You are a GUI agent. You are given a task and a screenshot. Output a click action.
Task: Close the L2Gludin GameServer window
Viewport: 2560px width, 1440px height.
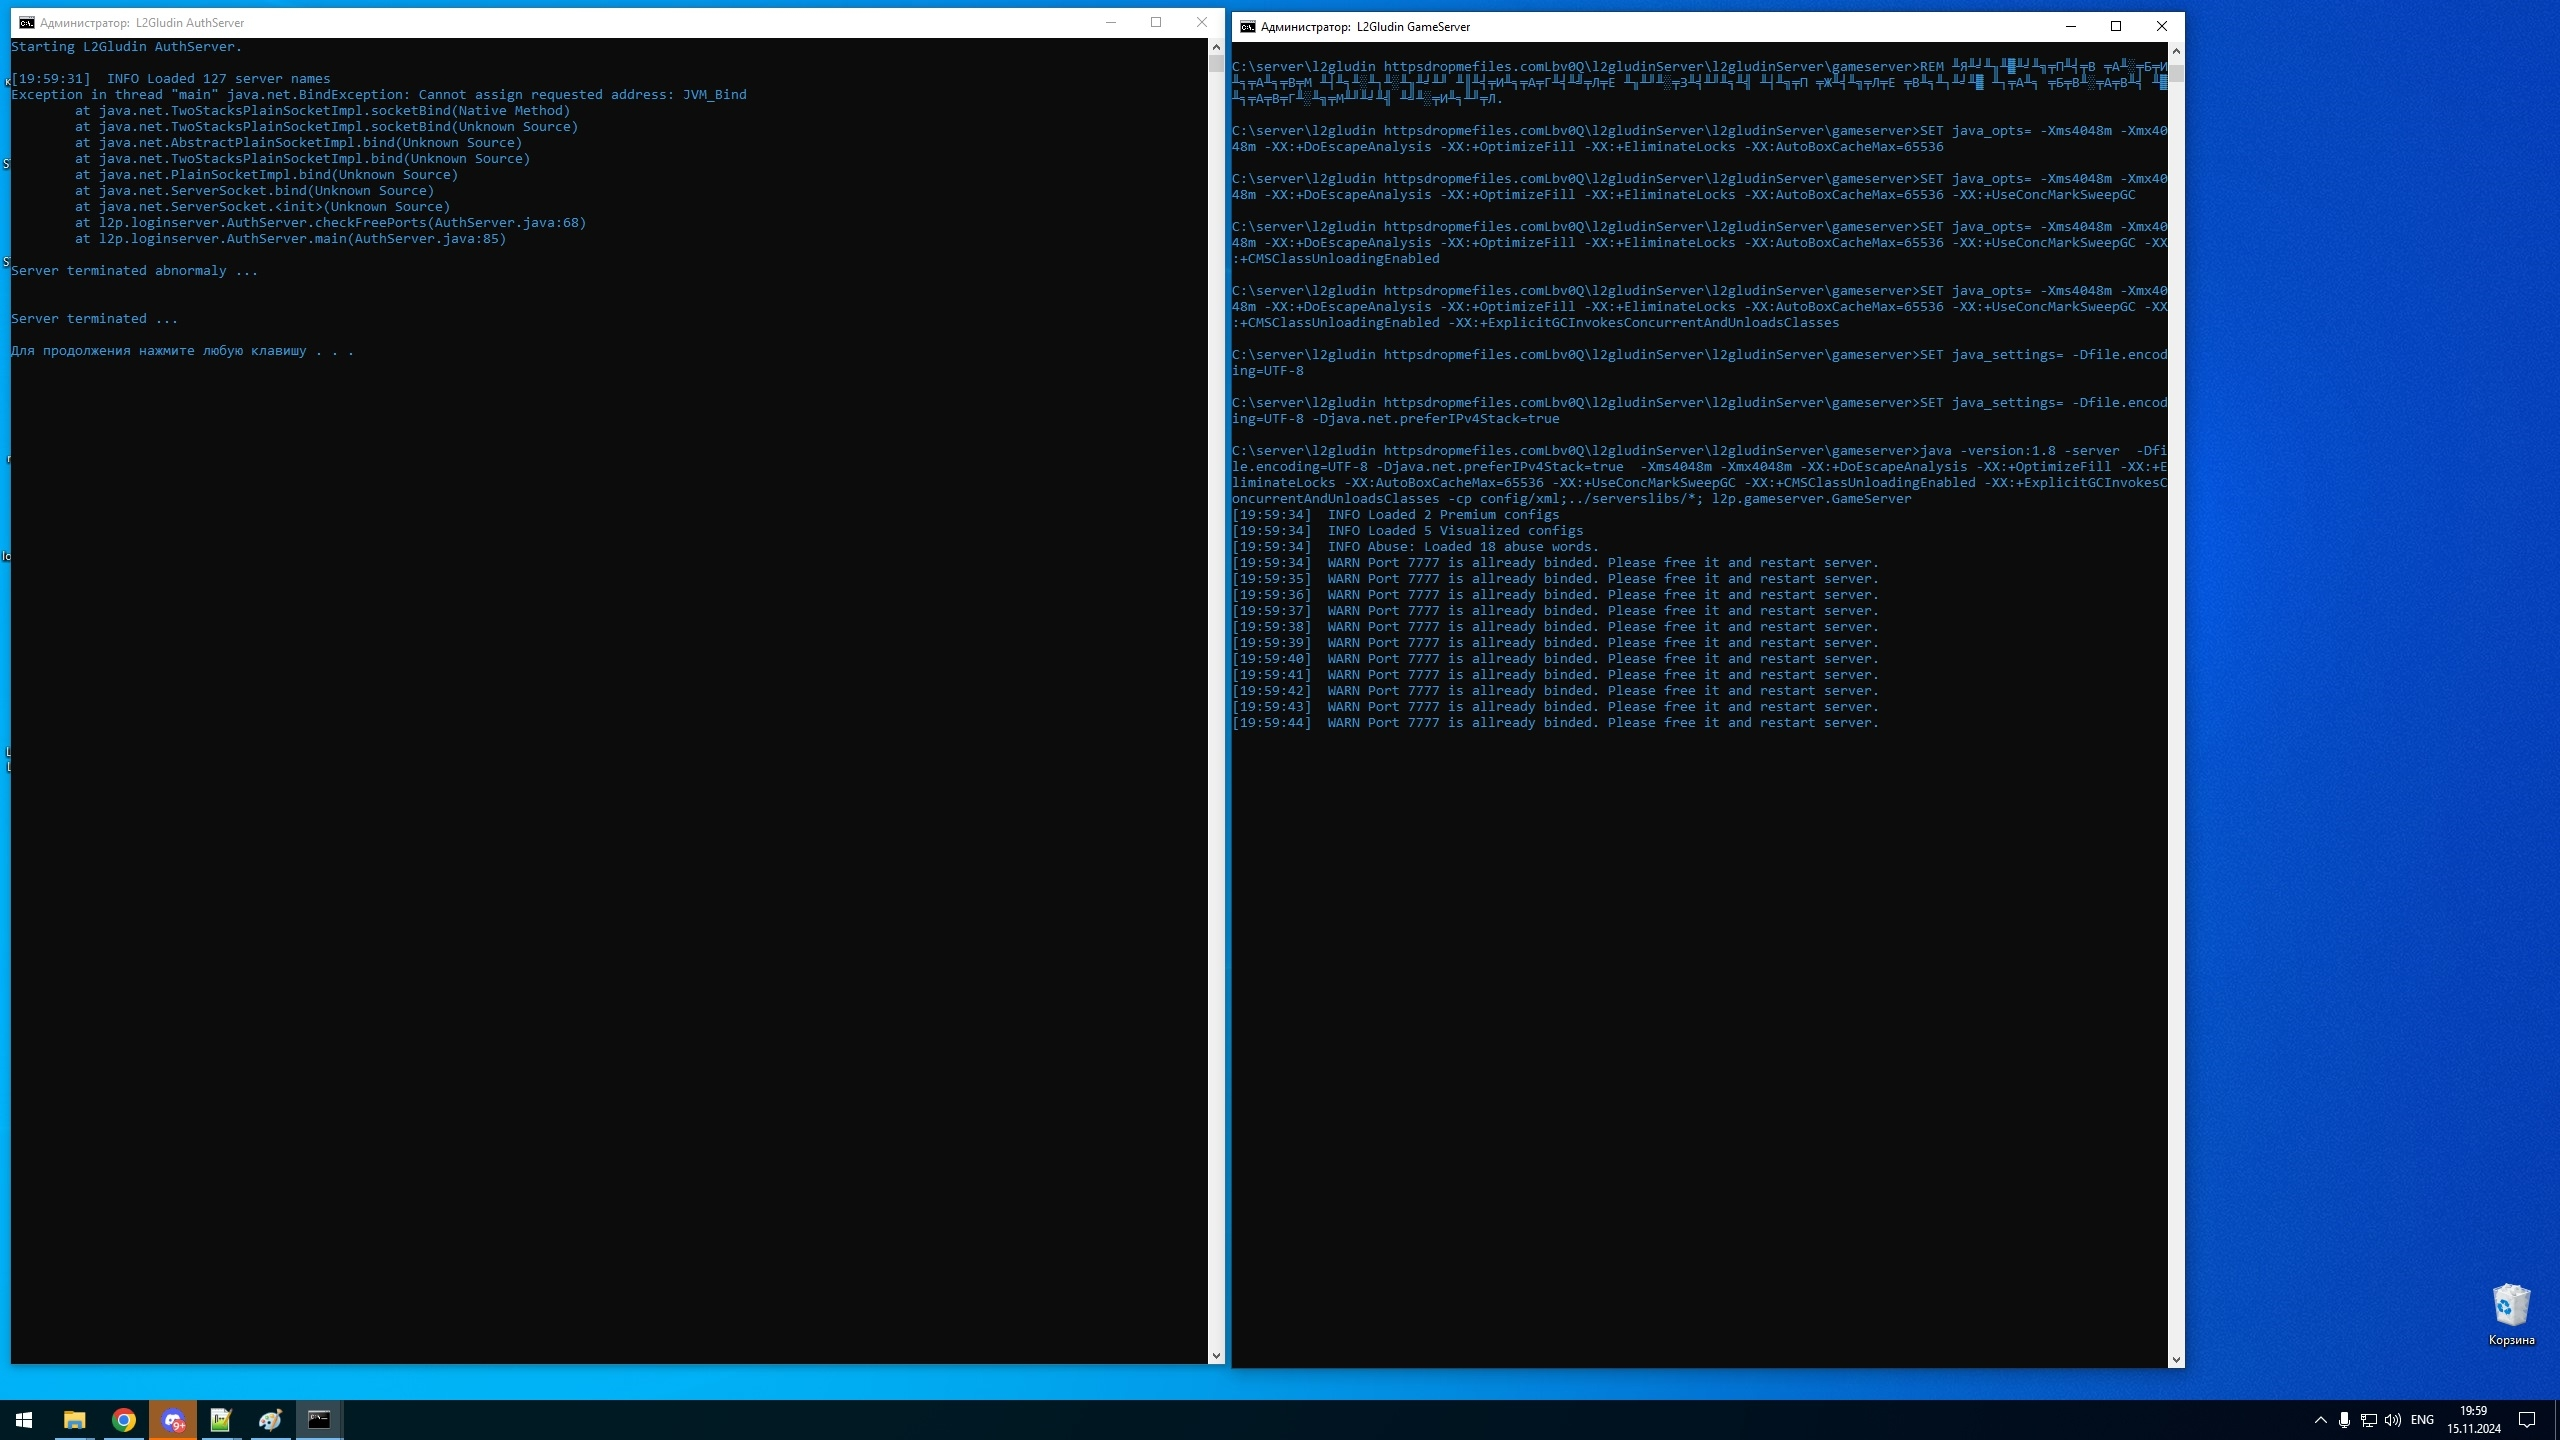coord(2162,27)
